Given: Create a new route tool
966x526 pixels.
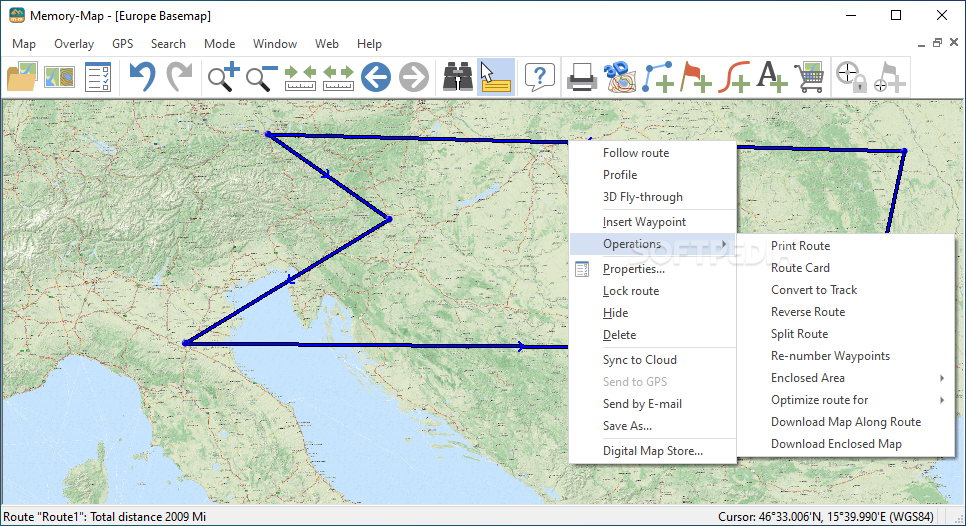Looking at the screenshot, I should point(657,77).
